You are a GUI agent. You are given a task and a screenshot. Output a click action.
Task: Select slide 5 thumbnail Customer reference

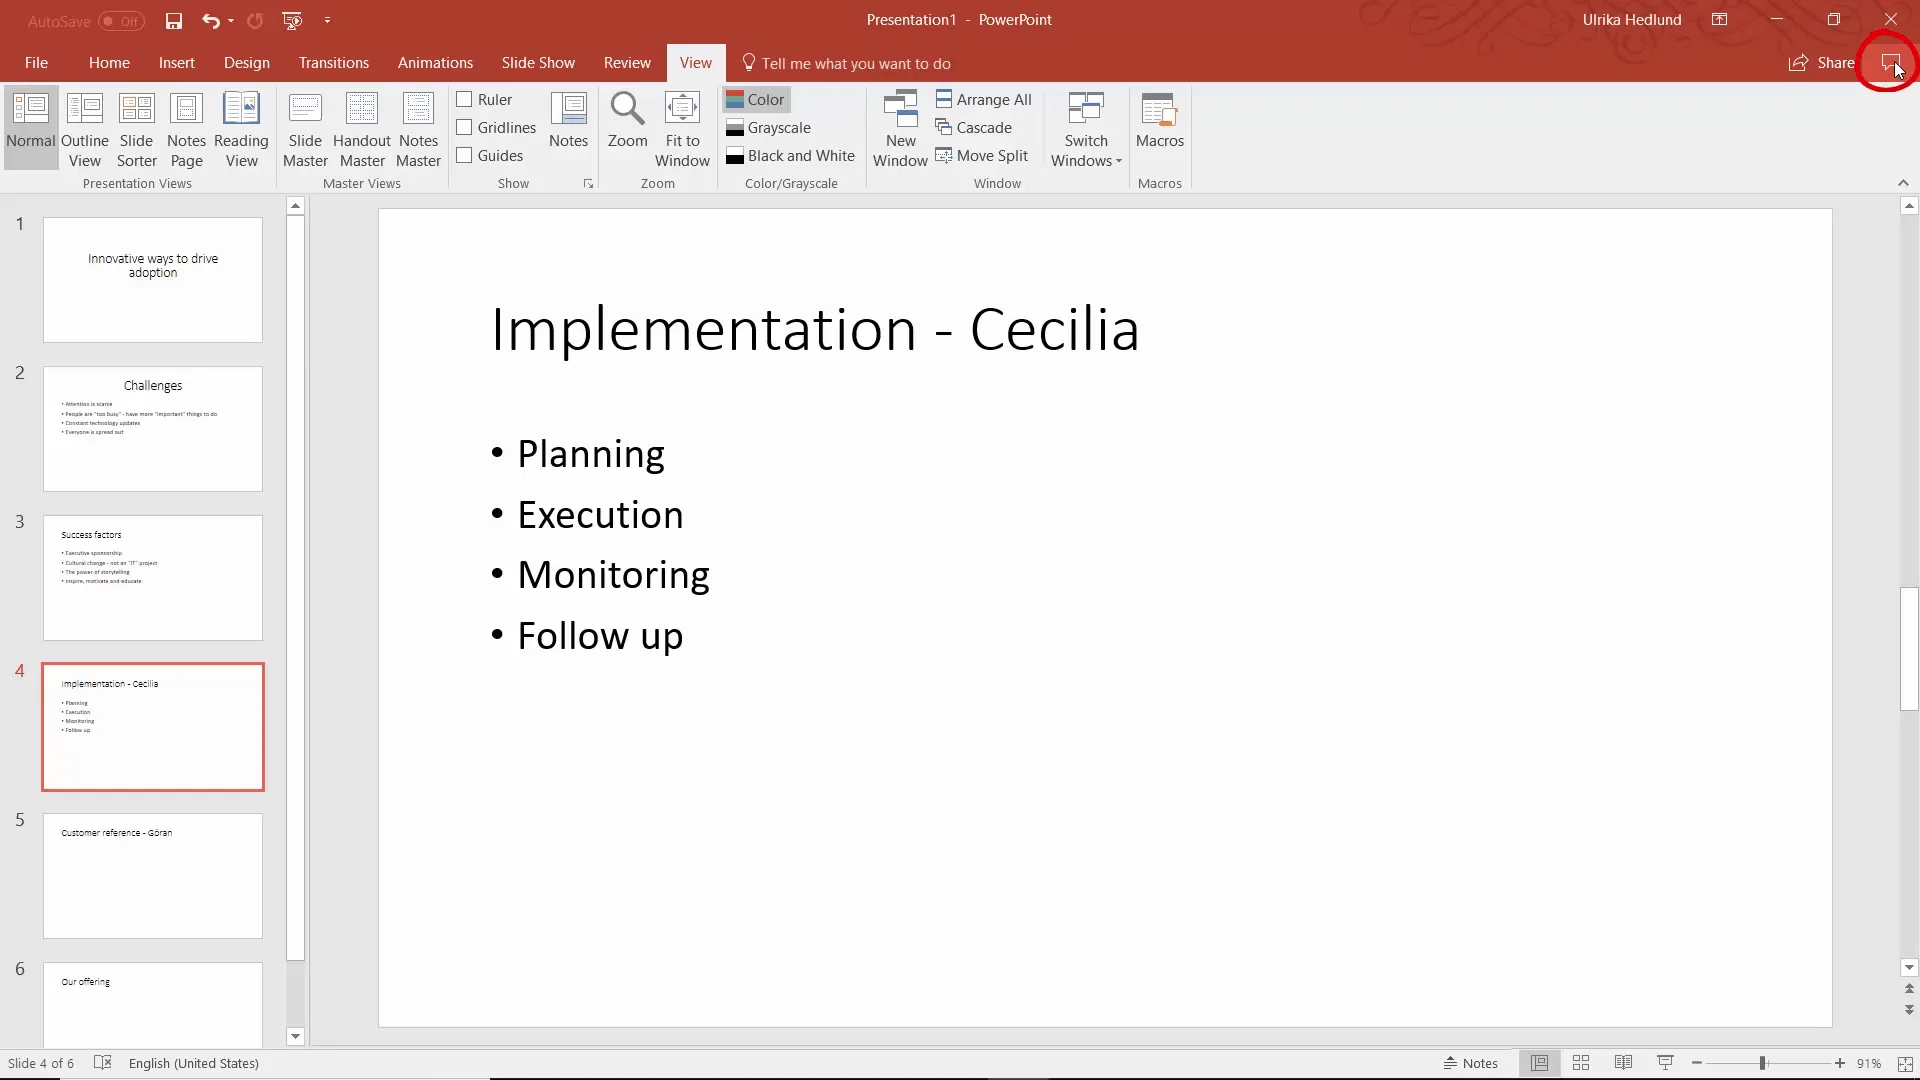tap(153, 876)
